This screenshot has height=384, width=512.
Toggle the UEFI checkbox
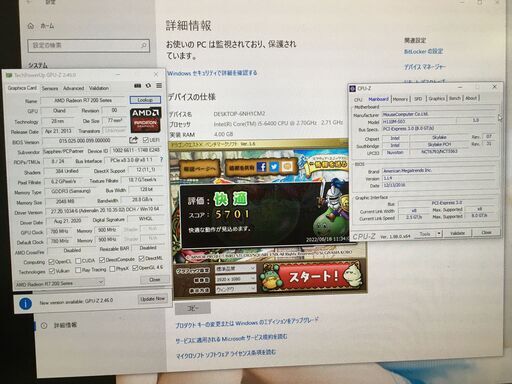pyautogui.click(x=146, y=140)
